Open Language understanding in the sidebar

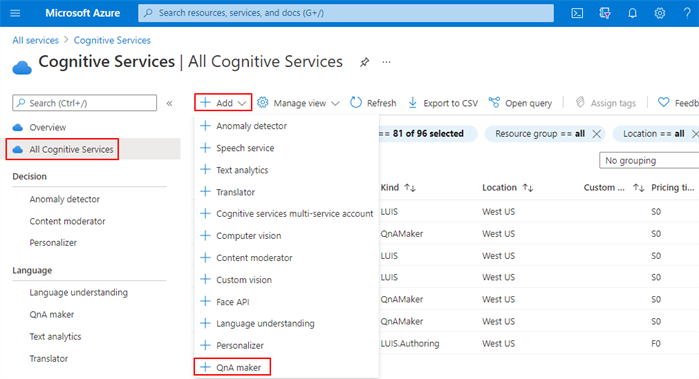pyautogui.click(x=78, y=292)
